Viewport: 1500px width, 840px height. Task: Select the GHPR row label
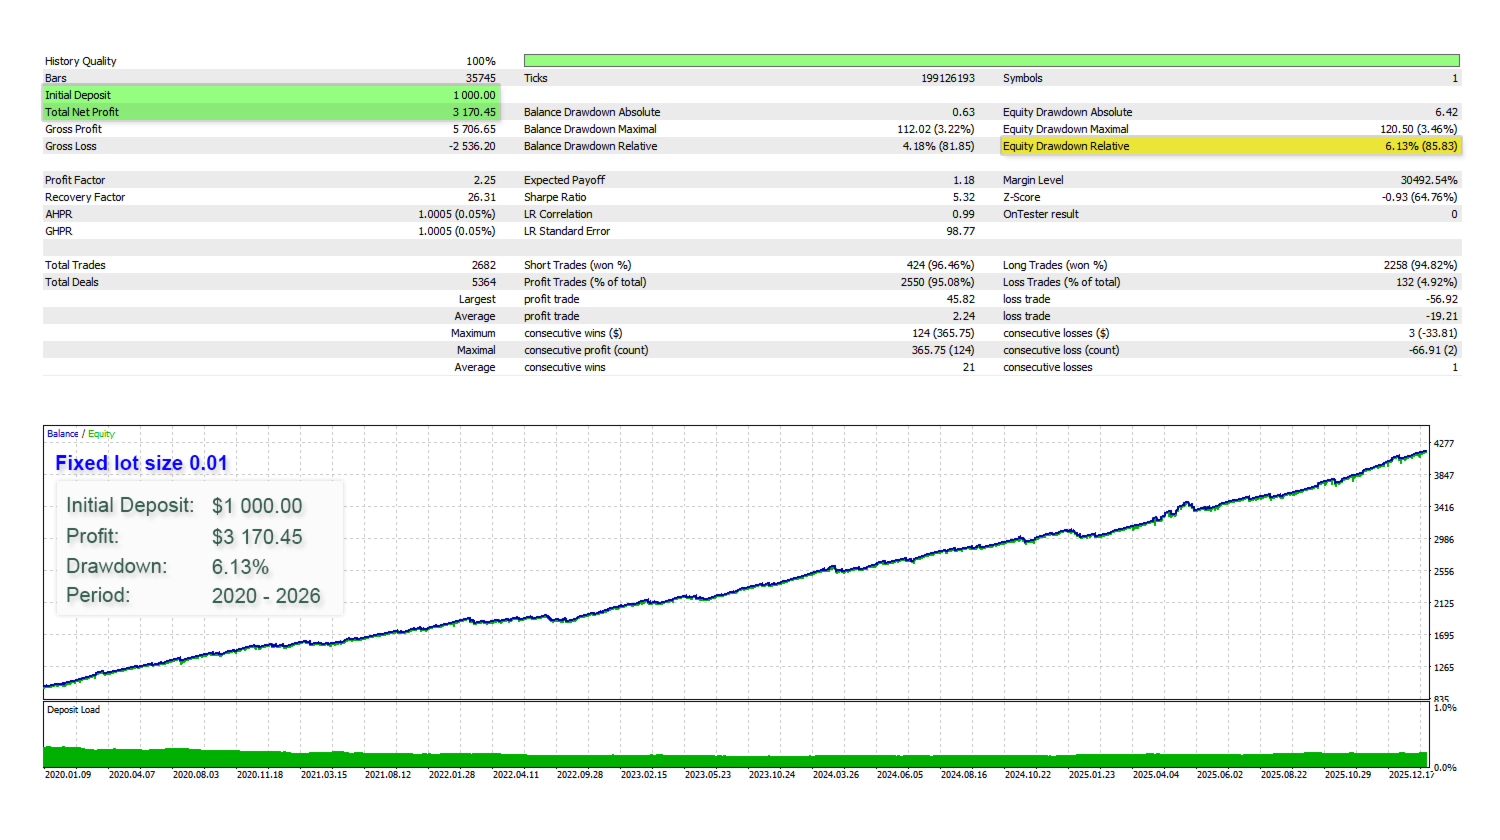tap(59, 231)
